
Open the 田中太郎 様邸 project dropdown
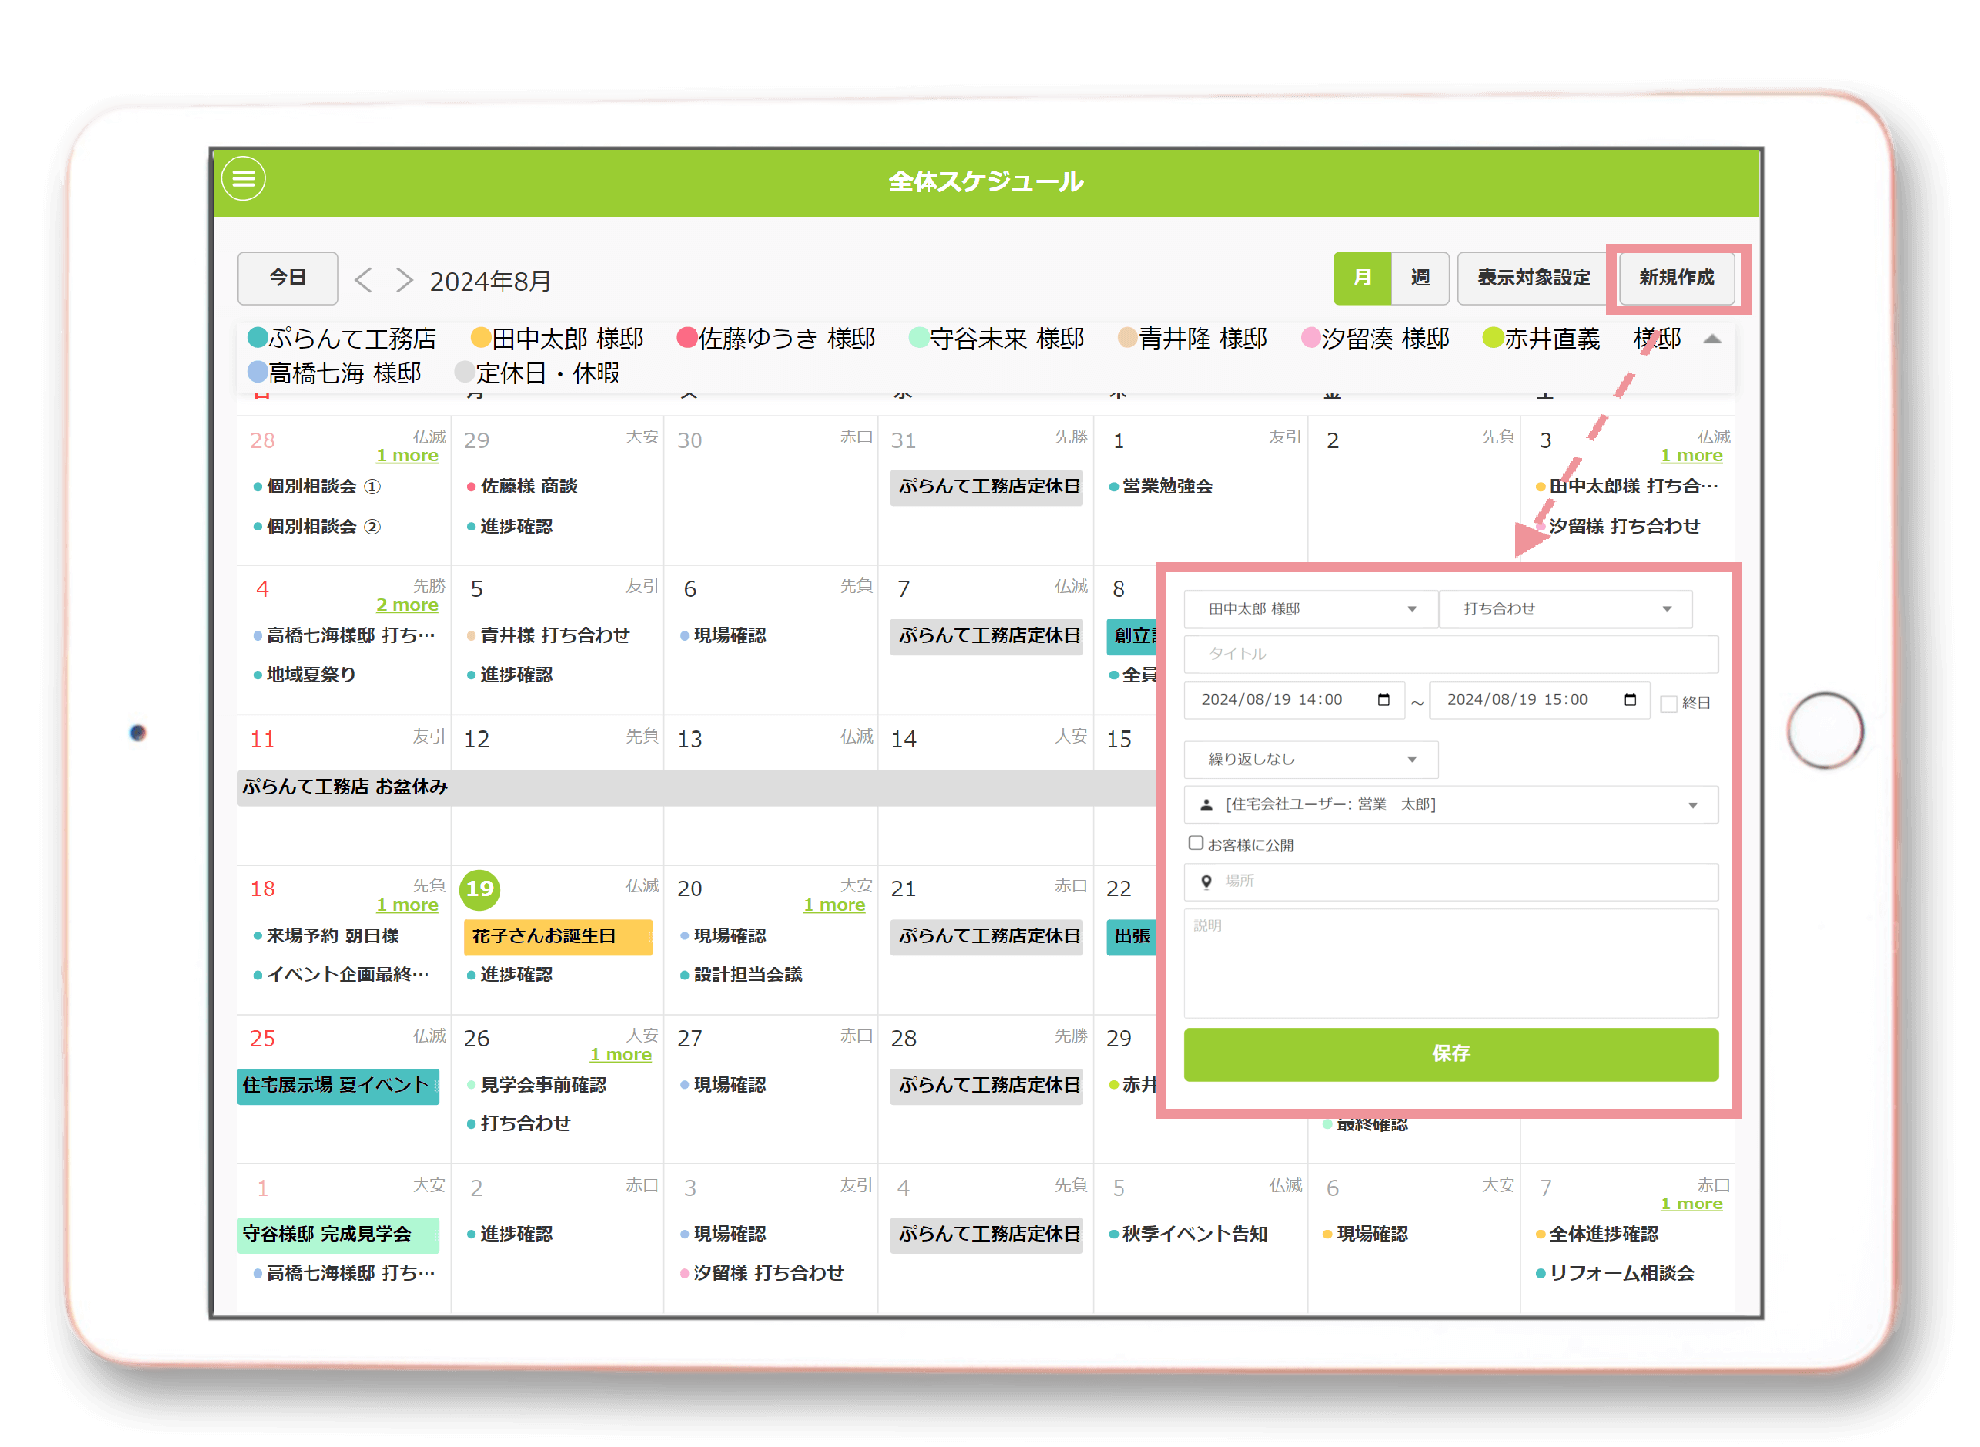1310,609
